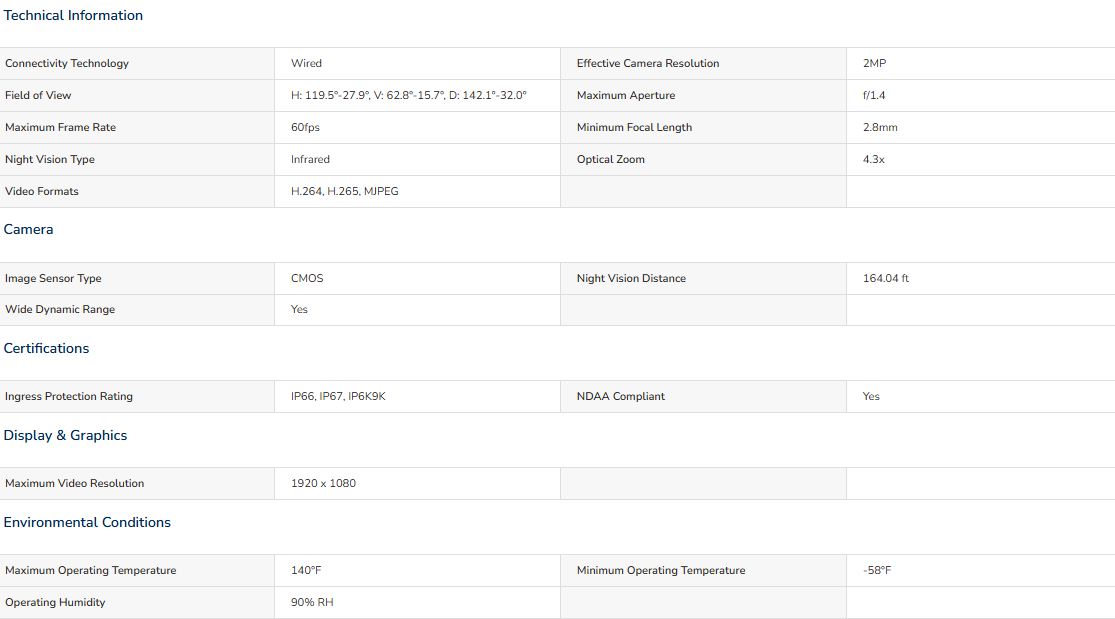This screenshot has width=1115, height=619.
Task: Select the NDAA Compliant label
Action: 621,396
